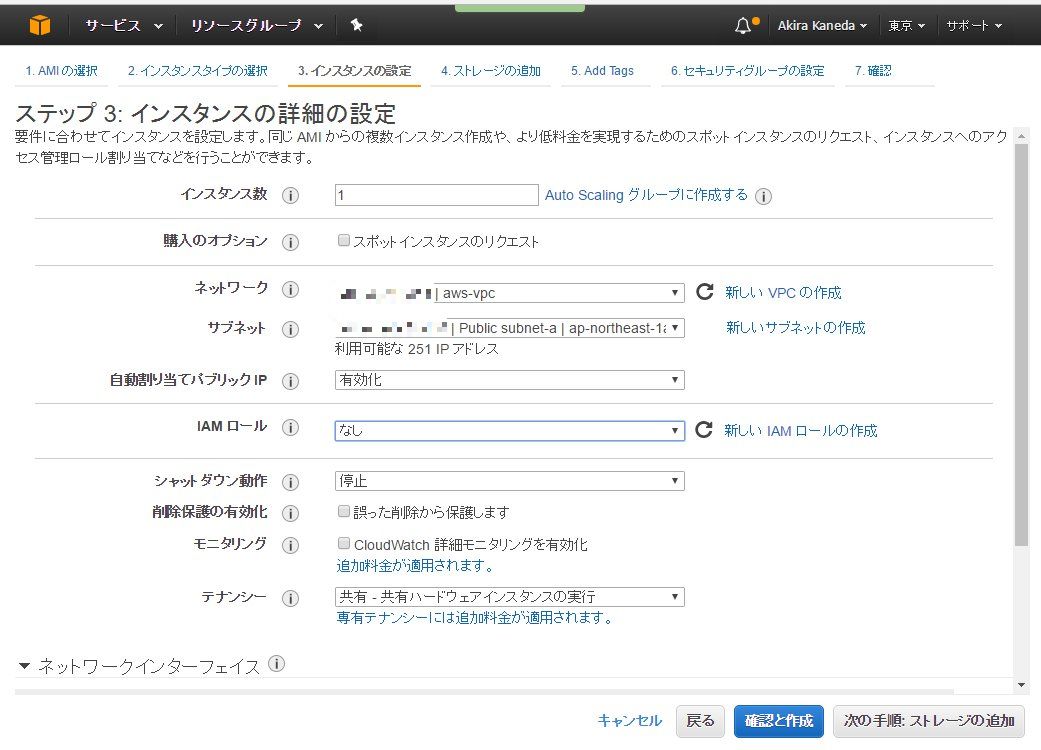Viewport: 1041px width, 750px height.
Task: Click the AWS cube logo icon
Action: pyautogui.click(x=39, y=25)
